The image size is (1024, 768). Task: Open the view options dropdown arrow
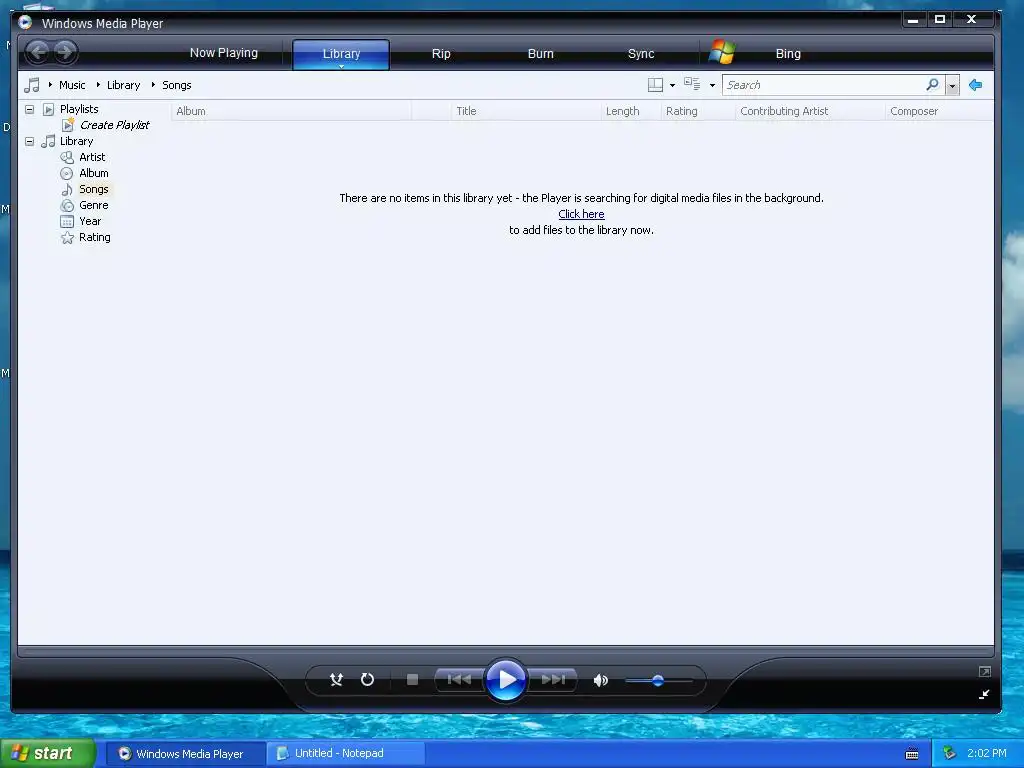[x=712, y=86]
